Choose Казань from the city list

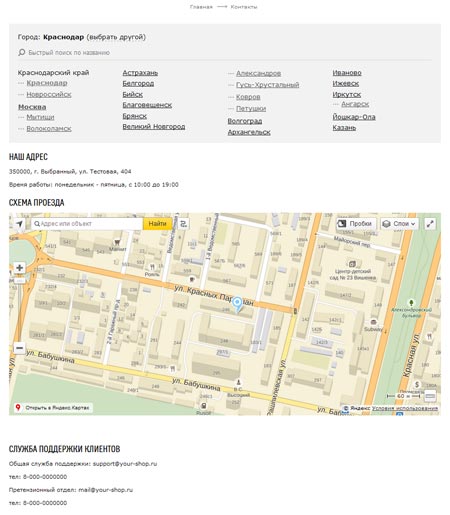(344, 128)
